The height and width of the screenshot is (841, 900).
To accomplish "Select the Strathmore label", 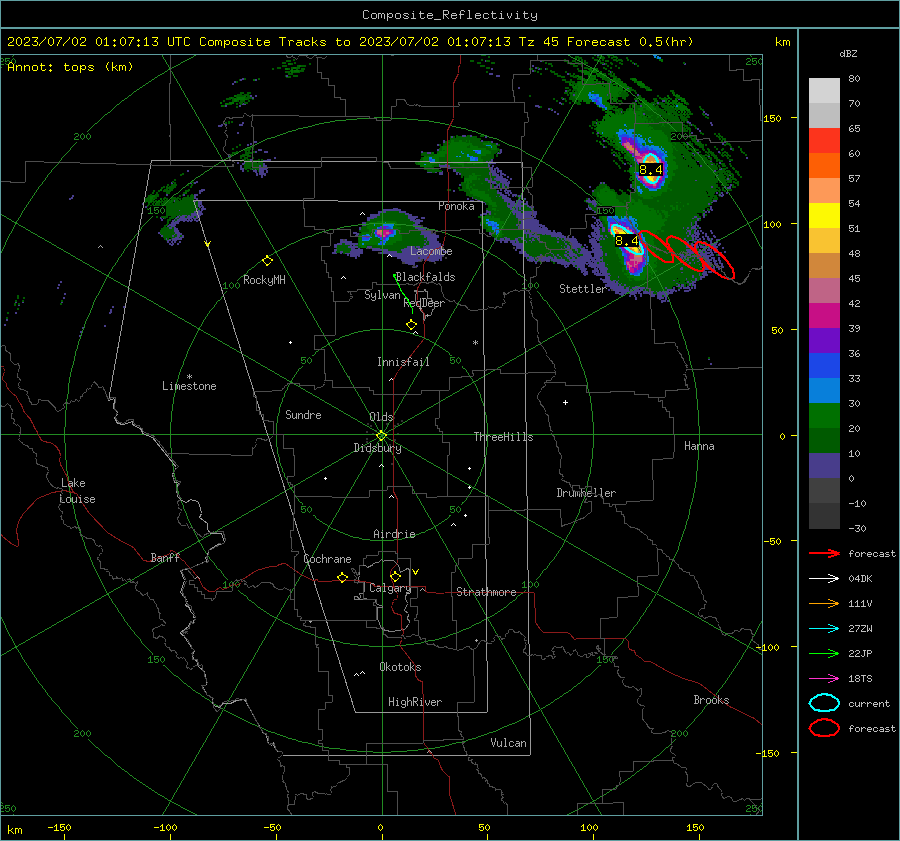I will tap(486, 592).
